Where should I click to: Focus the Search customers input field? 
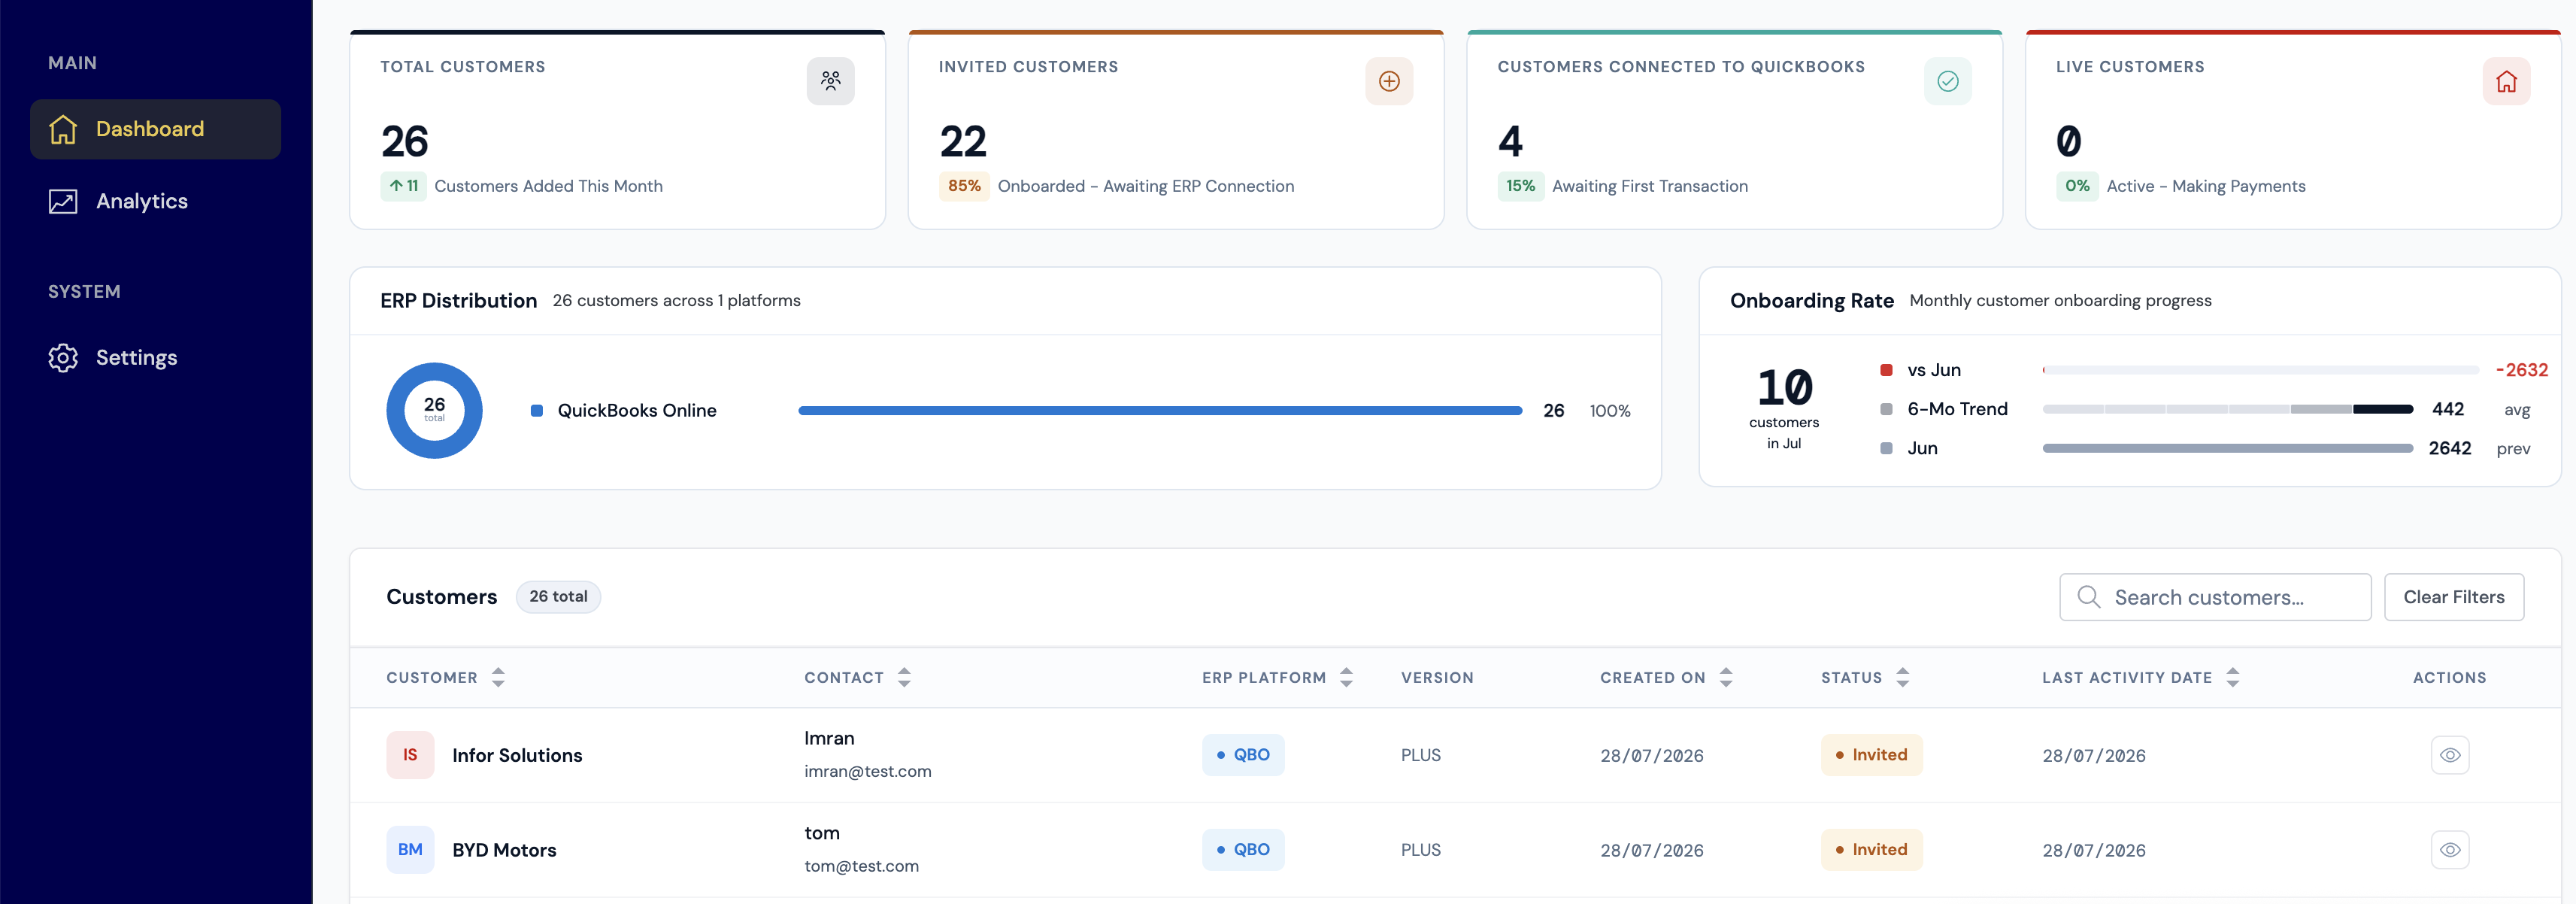pyautogui.click(x=2215, y=597)
